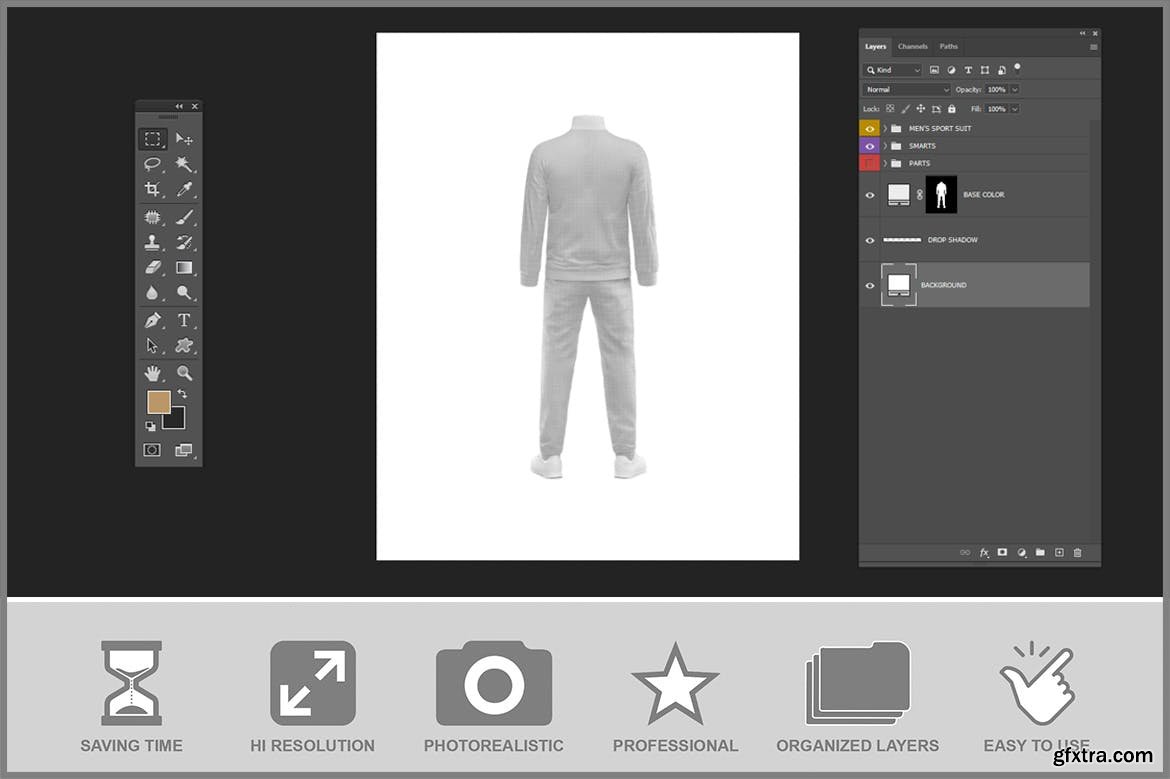Choose the Hand tool
Screen dimensions: 1170x779
[x=152, y=373]
